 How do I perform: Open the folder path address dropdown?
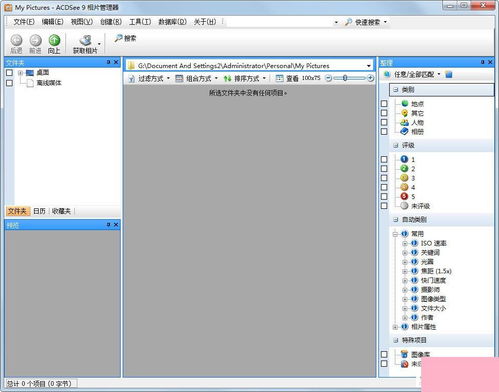369,66
